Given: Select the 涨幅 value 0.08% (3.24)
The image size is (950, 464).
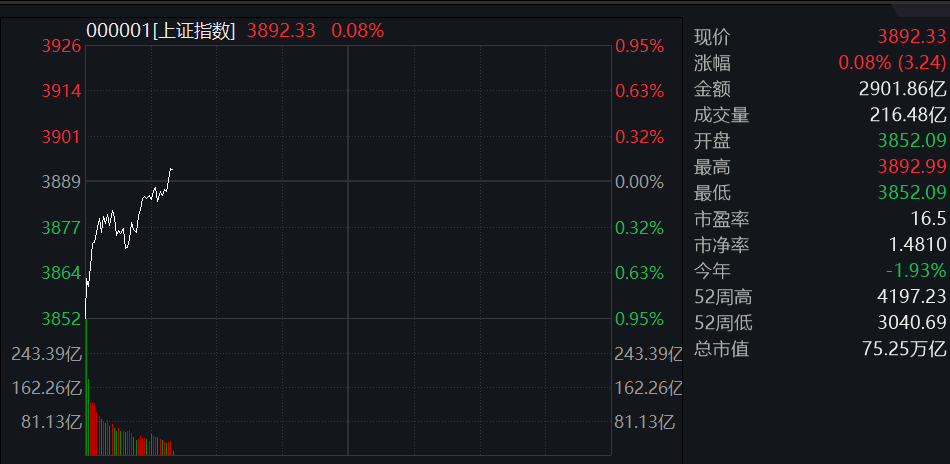Looking at the screenshot, I should [891, 63].
